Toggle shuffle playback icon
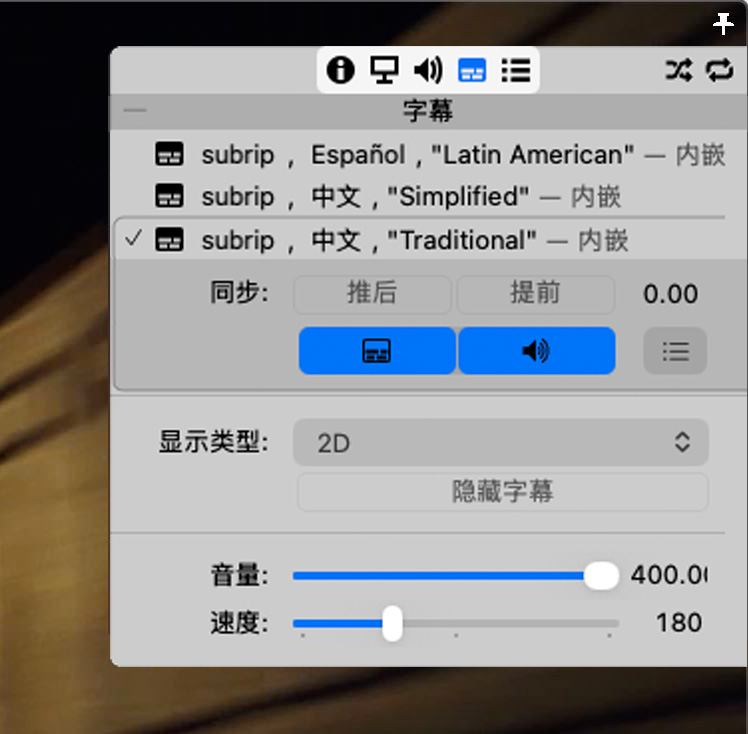The width and height of the screenshot is (748, 734). (678, 70)
